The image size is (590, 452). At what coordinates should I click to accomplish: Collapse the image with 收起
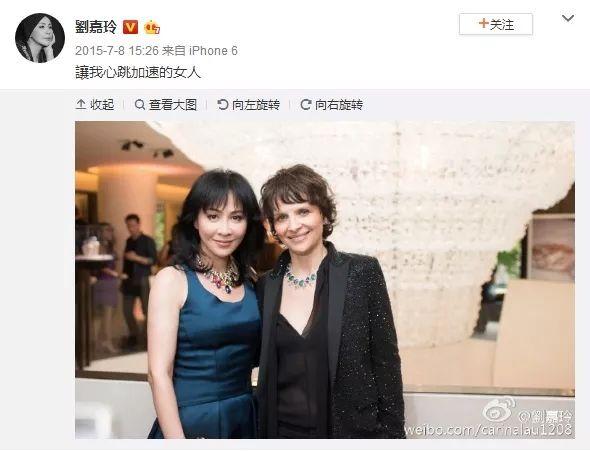(95, 105)
